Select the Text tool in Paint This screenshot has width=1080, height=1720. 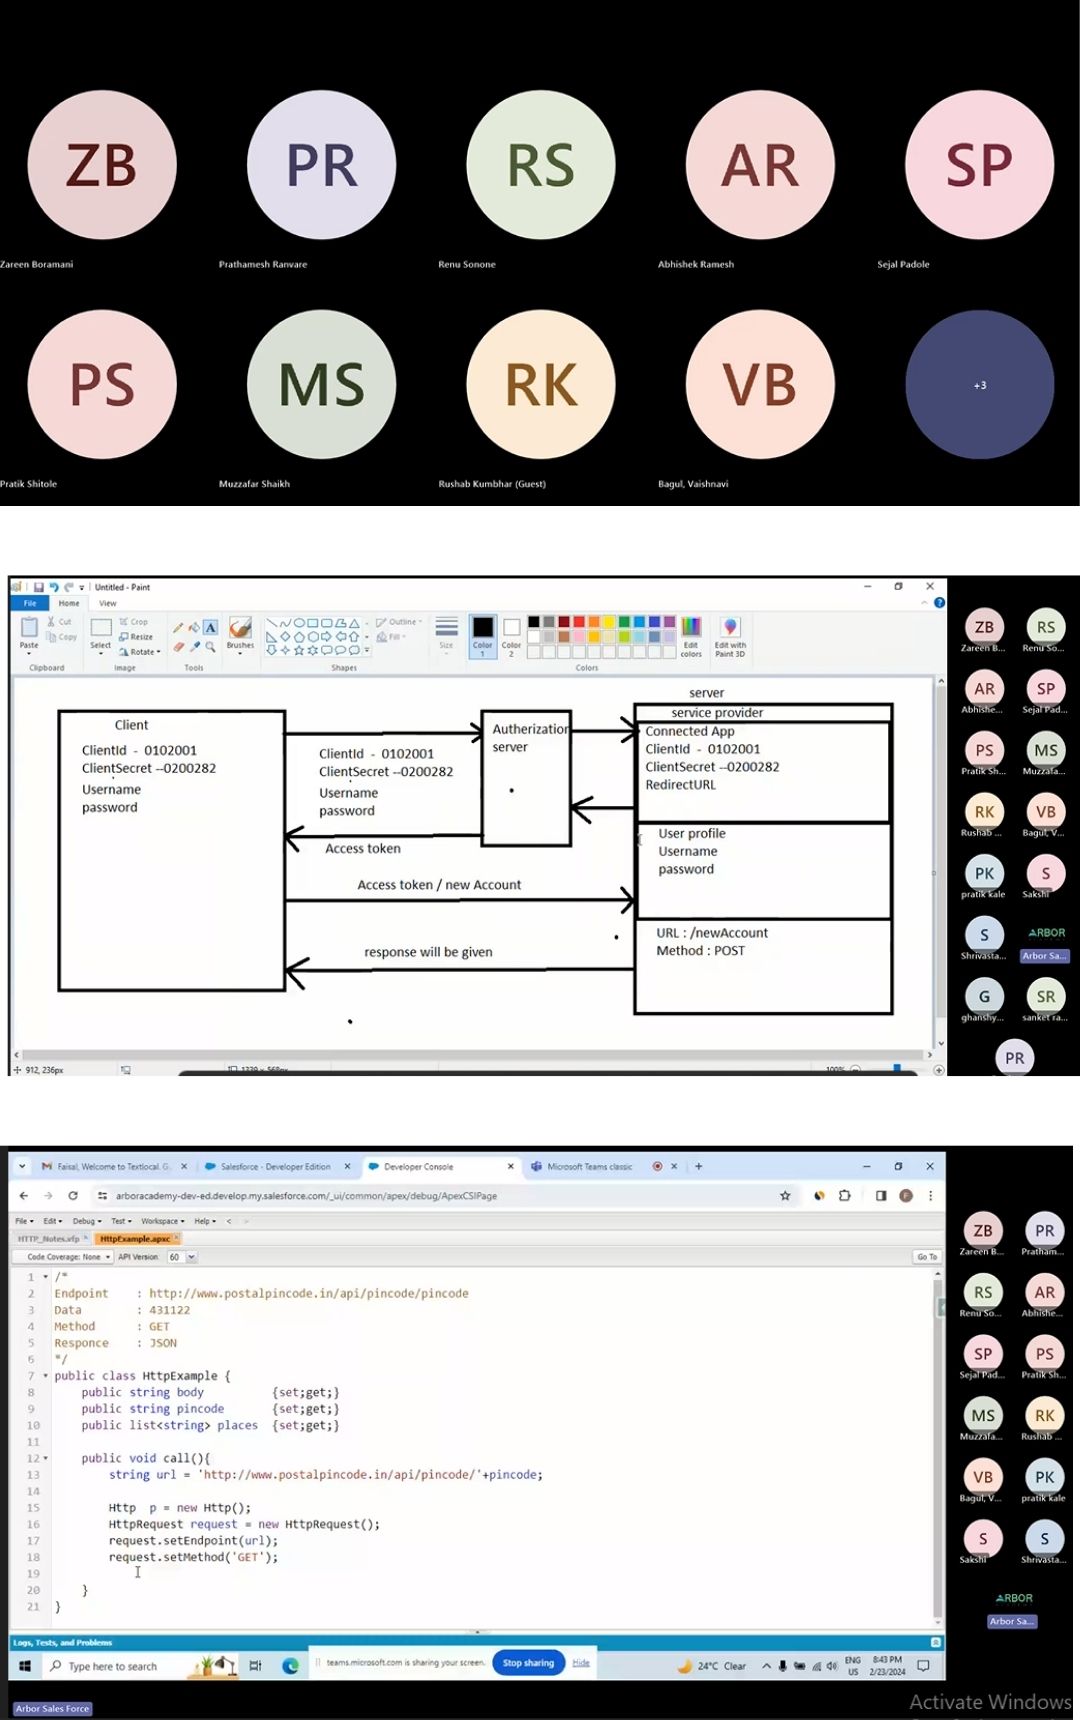click(x=210, y=628)
